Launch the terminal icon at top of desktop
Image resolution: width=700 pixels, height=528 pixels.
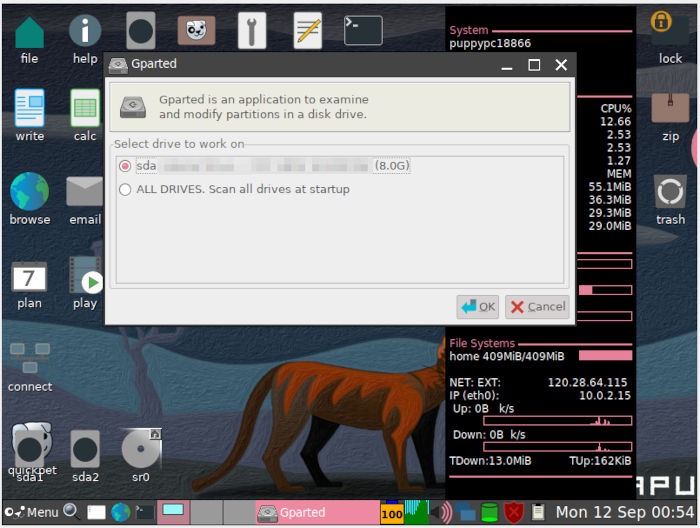click(x=363, y=30)
